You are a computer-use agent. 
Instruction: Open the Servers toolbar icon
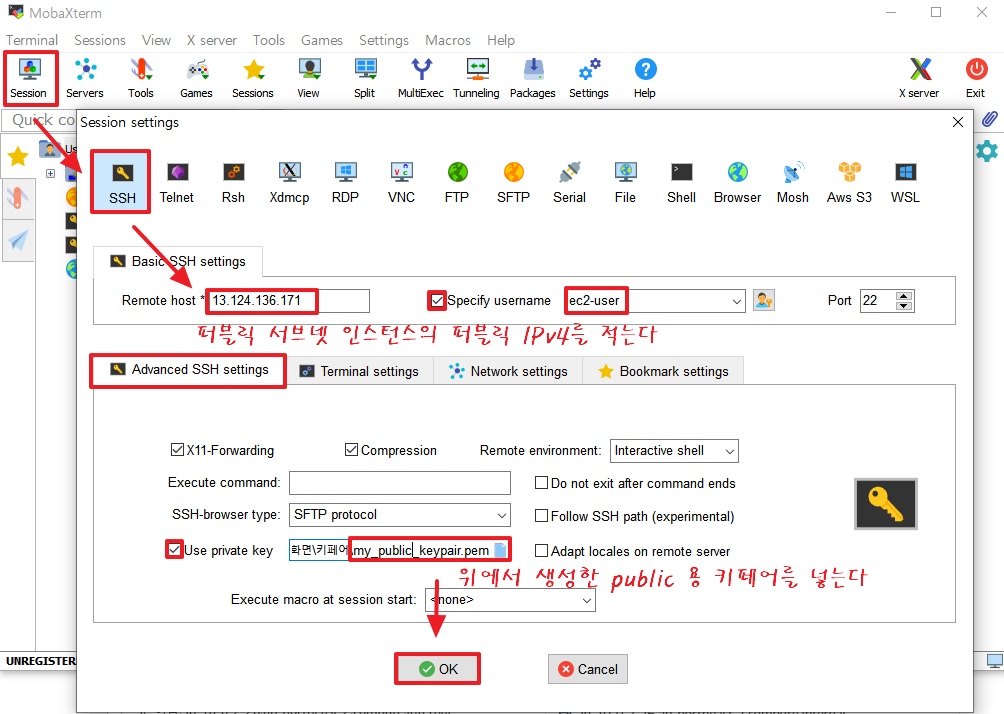[85, 79]
